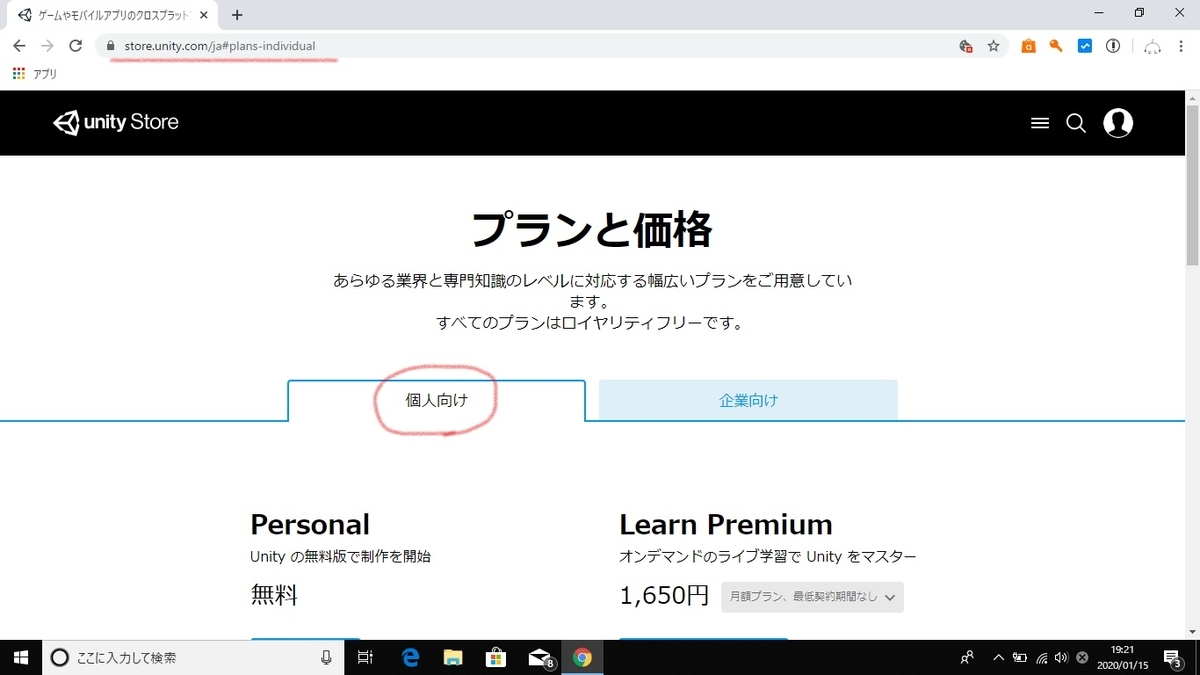Open a new tab with the plus button
This screenshot has width=1200, height=675.
tap(237, 15)
